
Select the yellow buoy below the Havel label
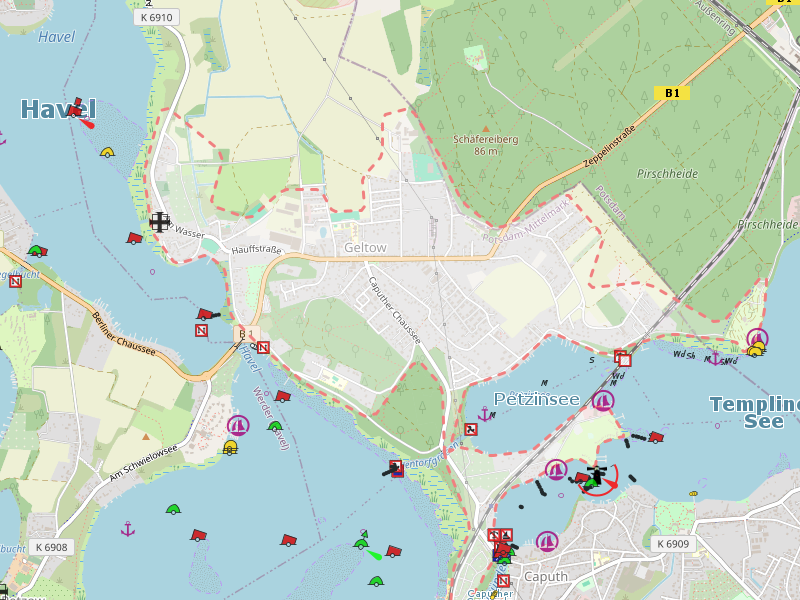[107, 153]
